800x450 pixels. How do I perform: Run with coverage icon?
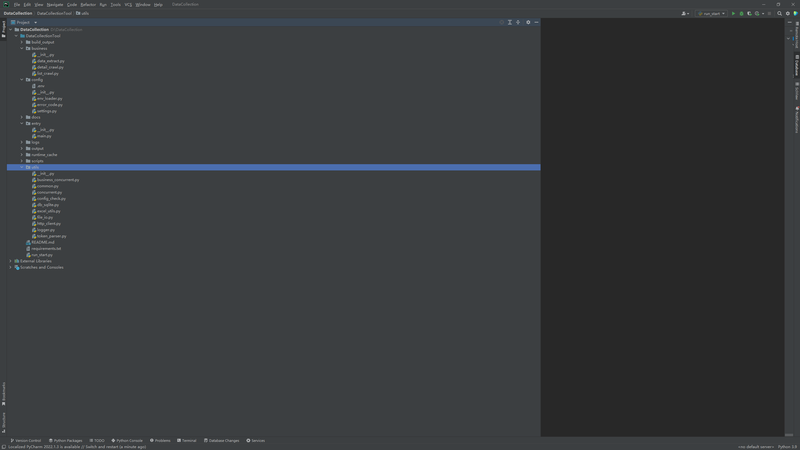749,14
